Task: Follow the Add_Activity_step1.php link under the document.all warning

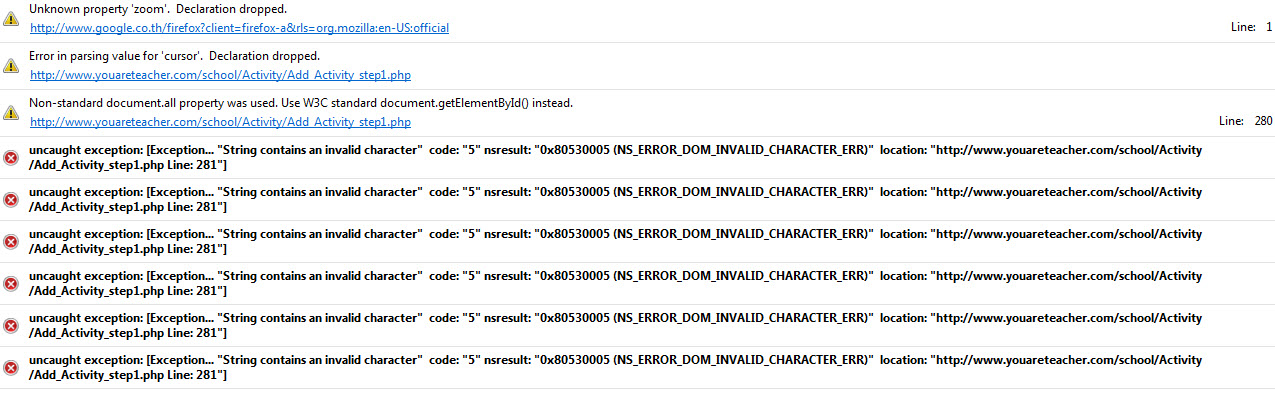Action: tap(221, 122)
